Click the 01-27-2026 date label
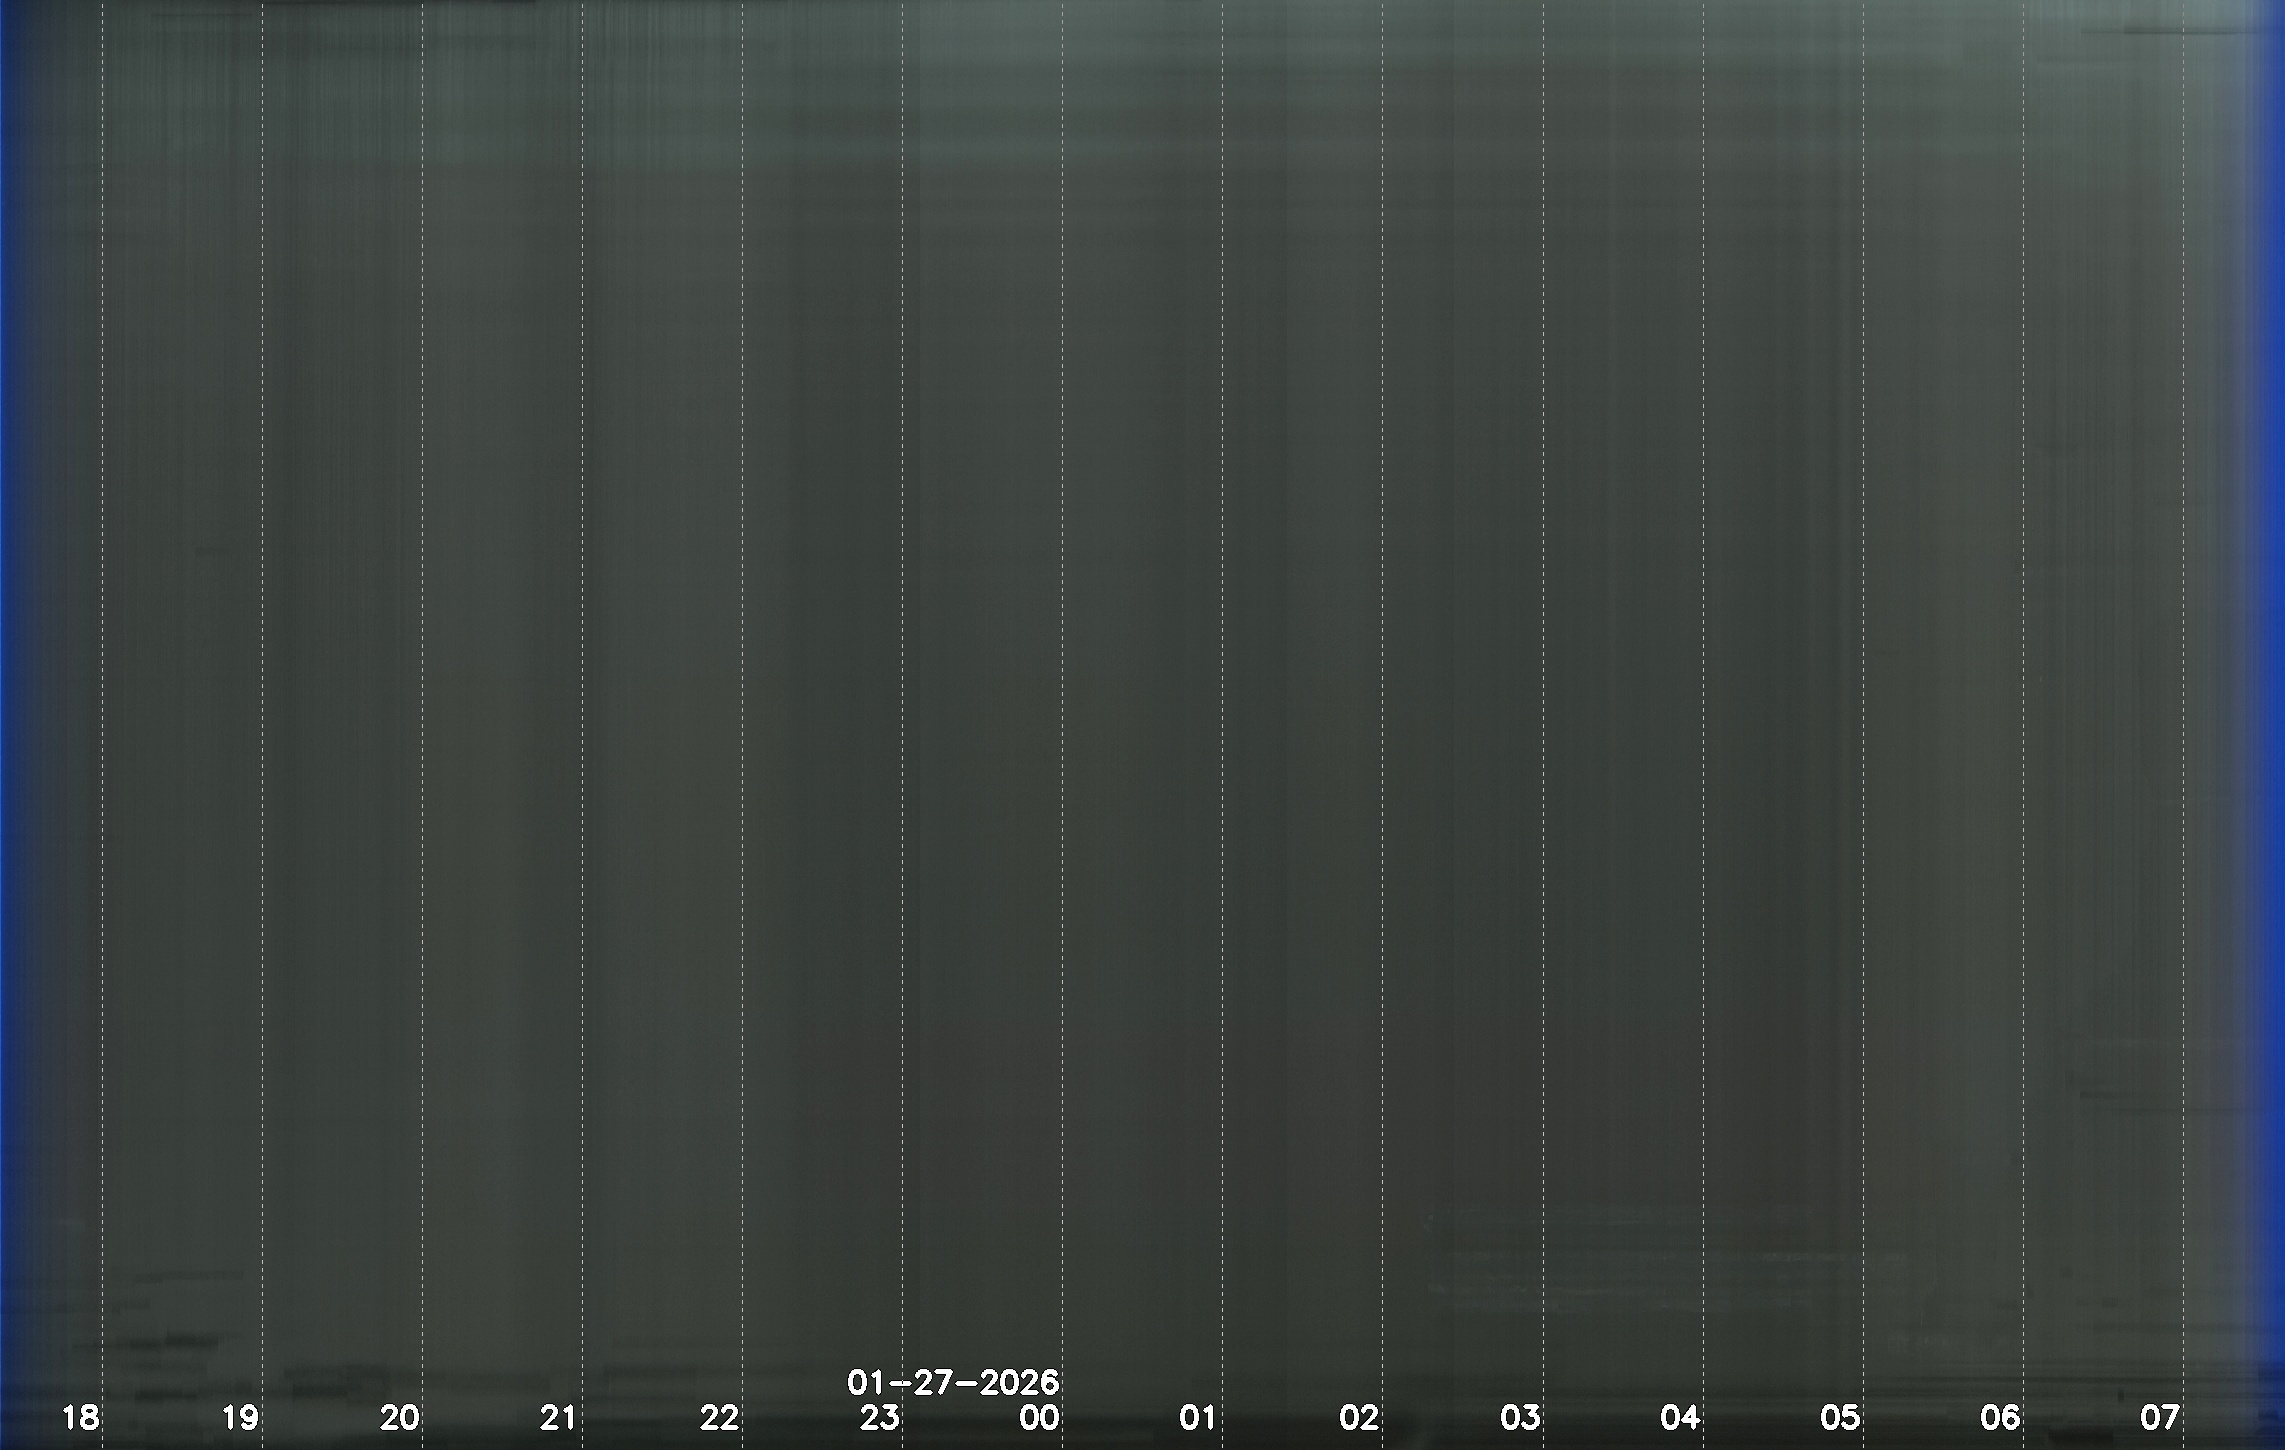2285x1450 pixels. 953,1382
